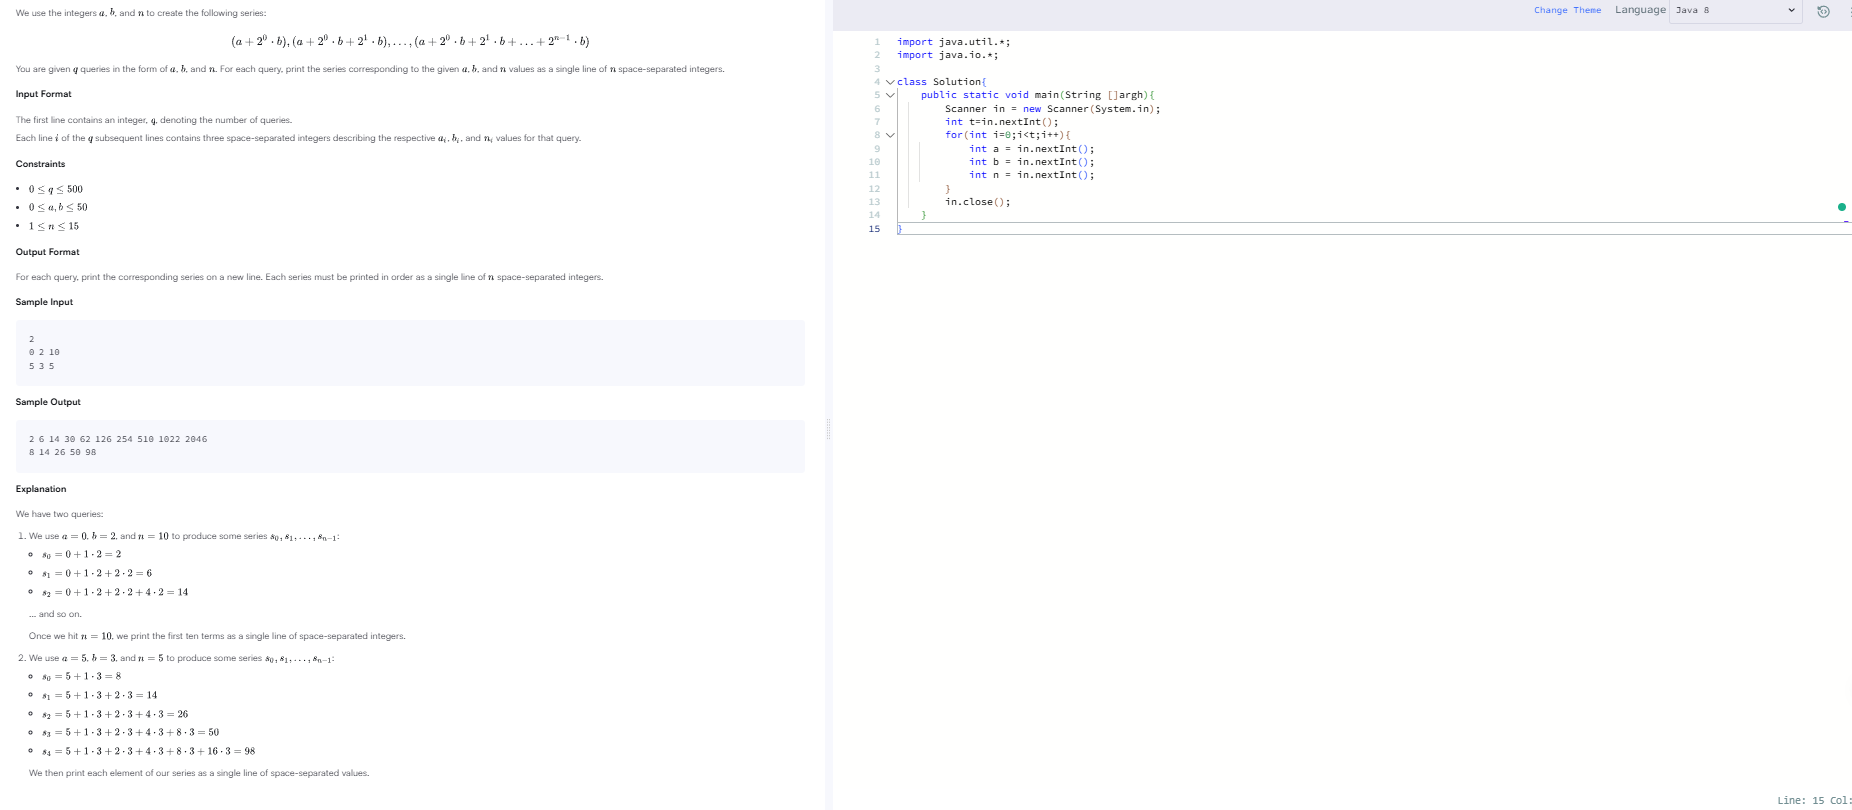Click the '0 2 10' sample input line

pos(44,352)
